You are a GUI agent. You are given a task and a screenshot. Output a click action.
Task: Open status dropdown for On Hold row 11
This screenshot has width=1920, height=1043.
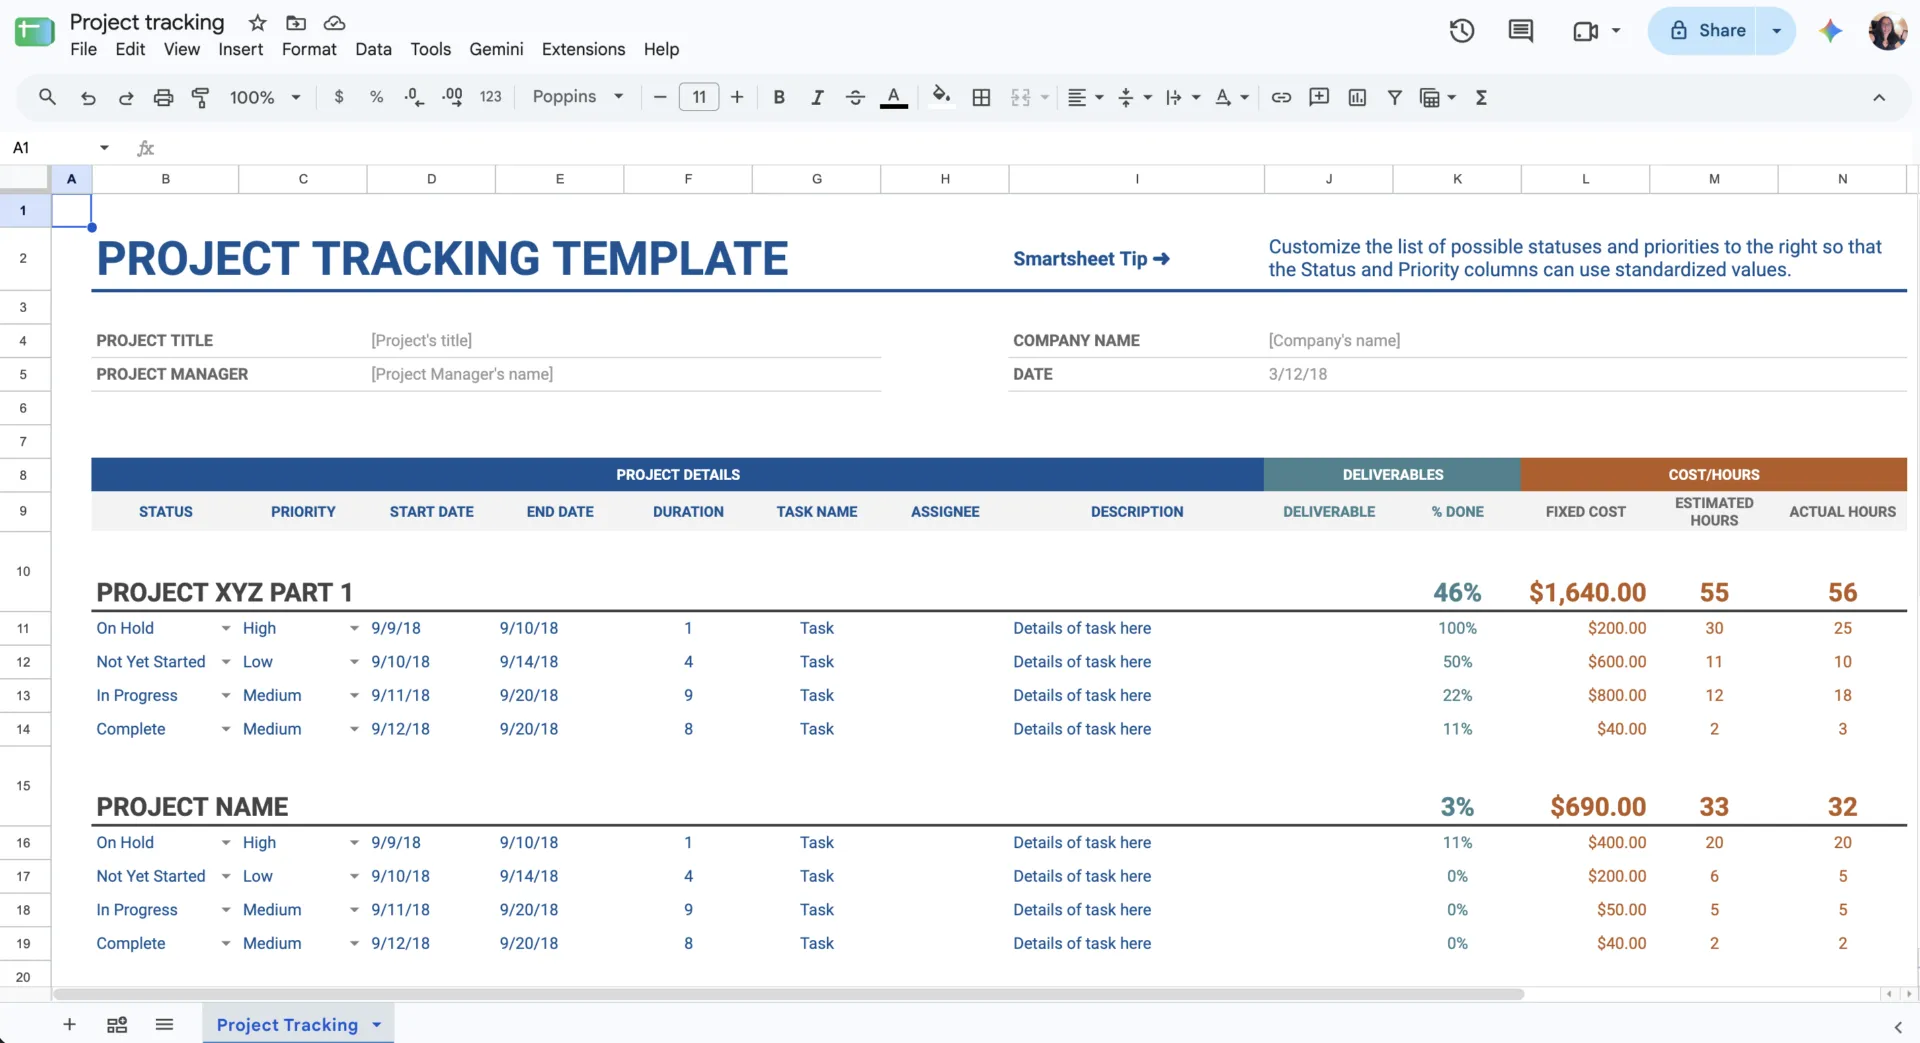coord(226,628)
